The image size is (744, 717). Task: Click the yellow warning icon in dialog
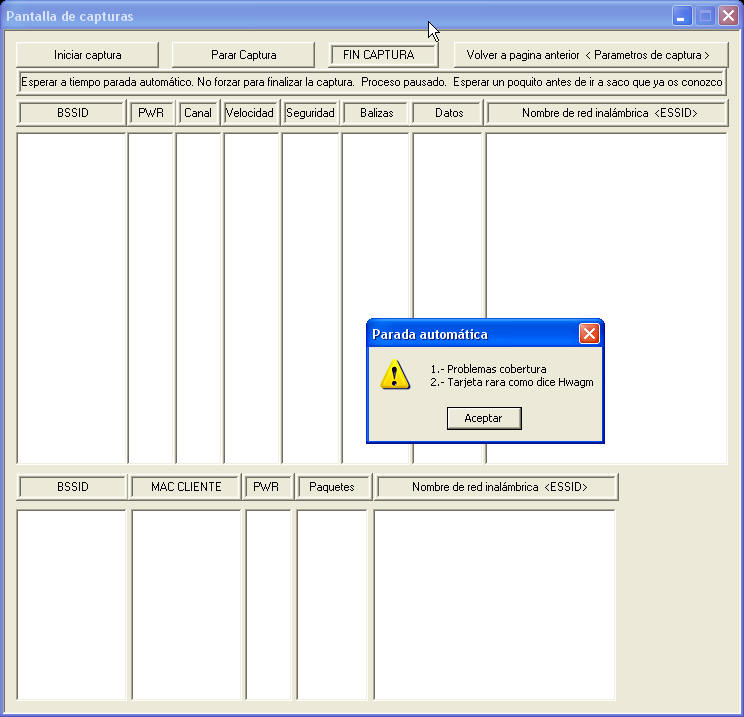[x=395, y=375]
